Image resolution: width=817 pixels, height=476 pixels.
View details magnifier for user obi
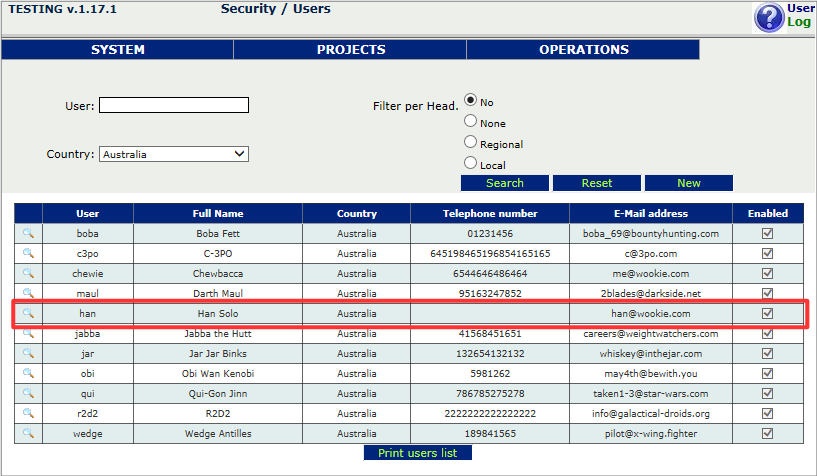coord(28,373)
